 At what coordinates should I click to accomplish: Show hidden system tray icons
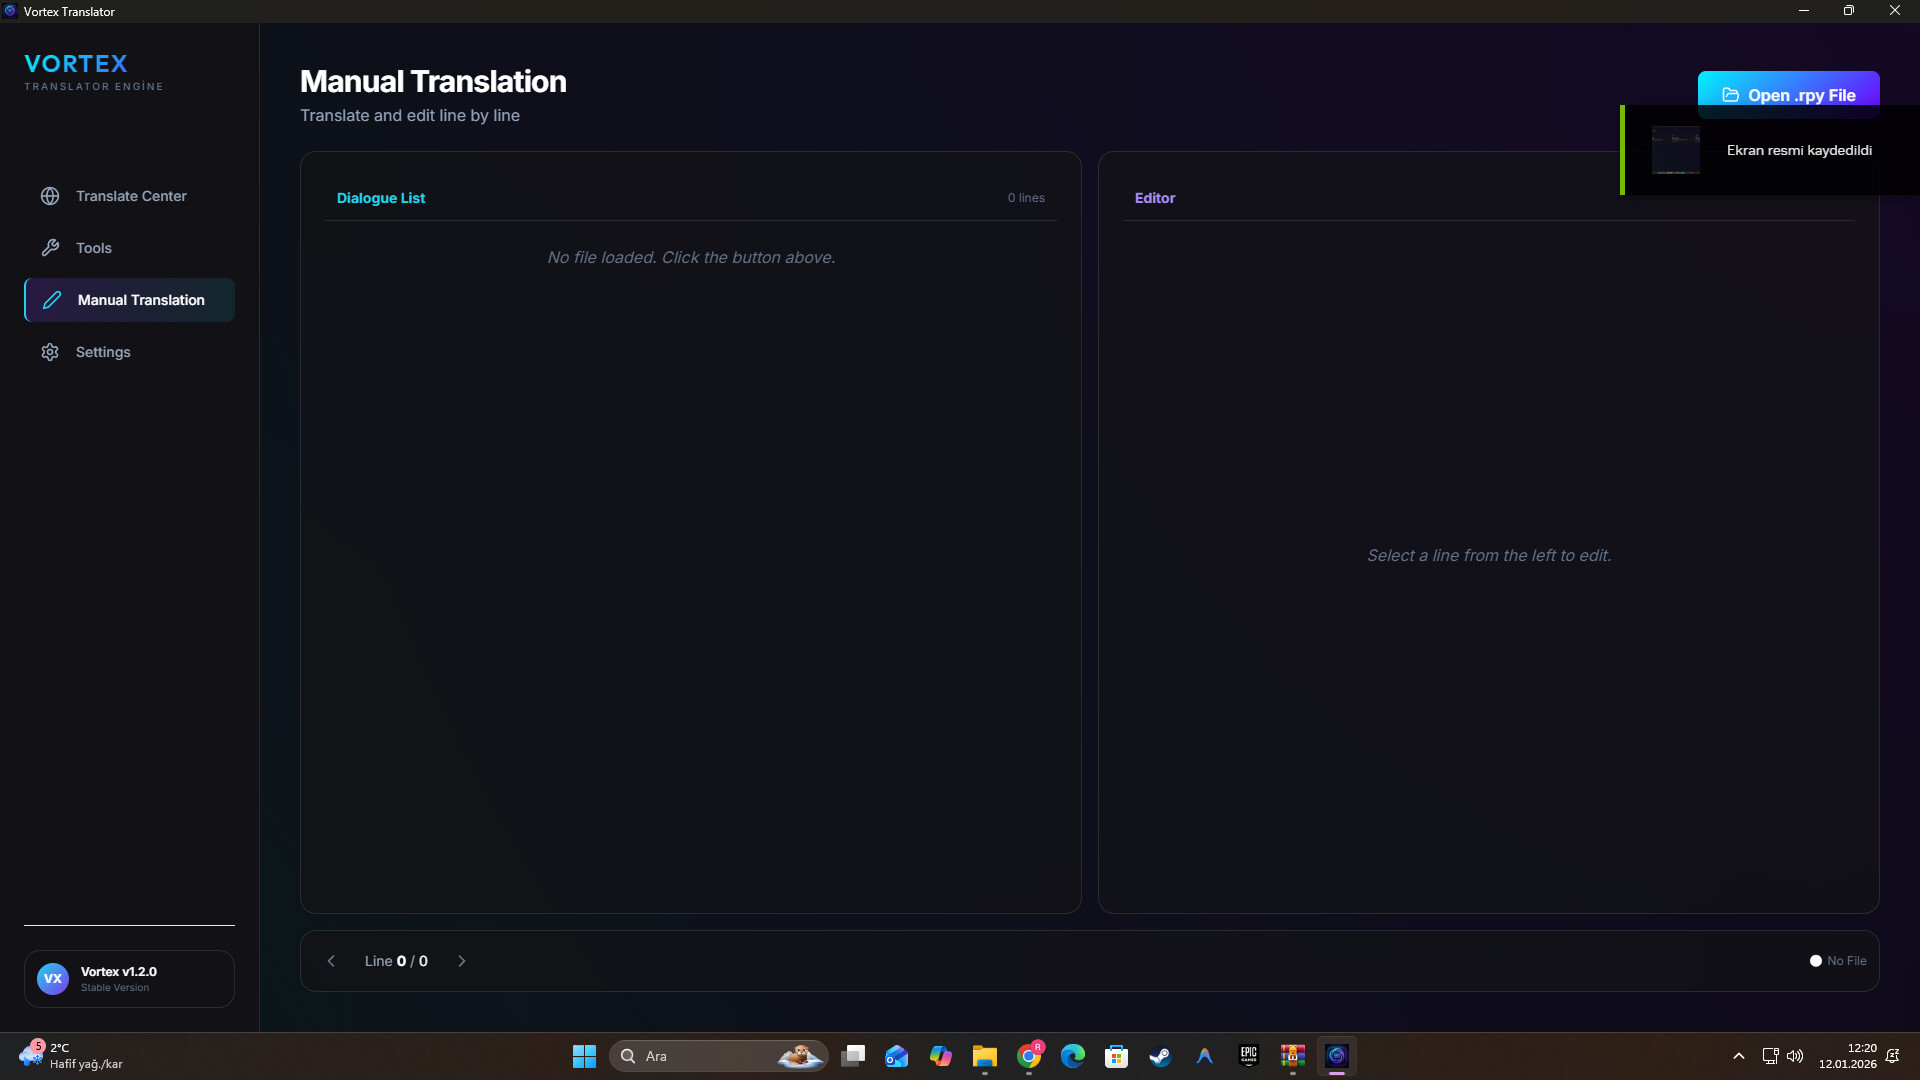[1739, 1056]
